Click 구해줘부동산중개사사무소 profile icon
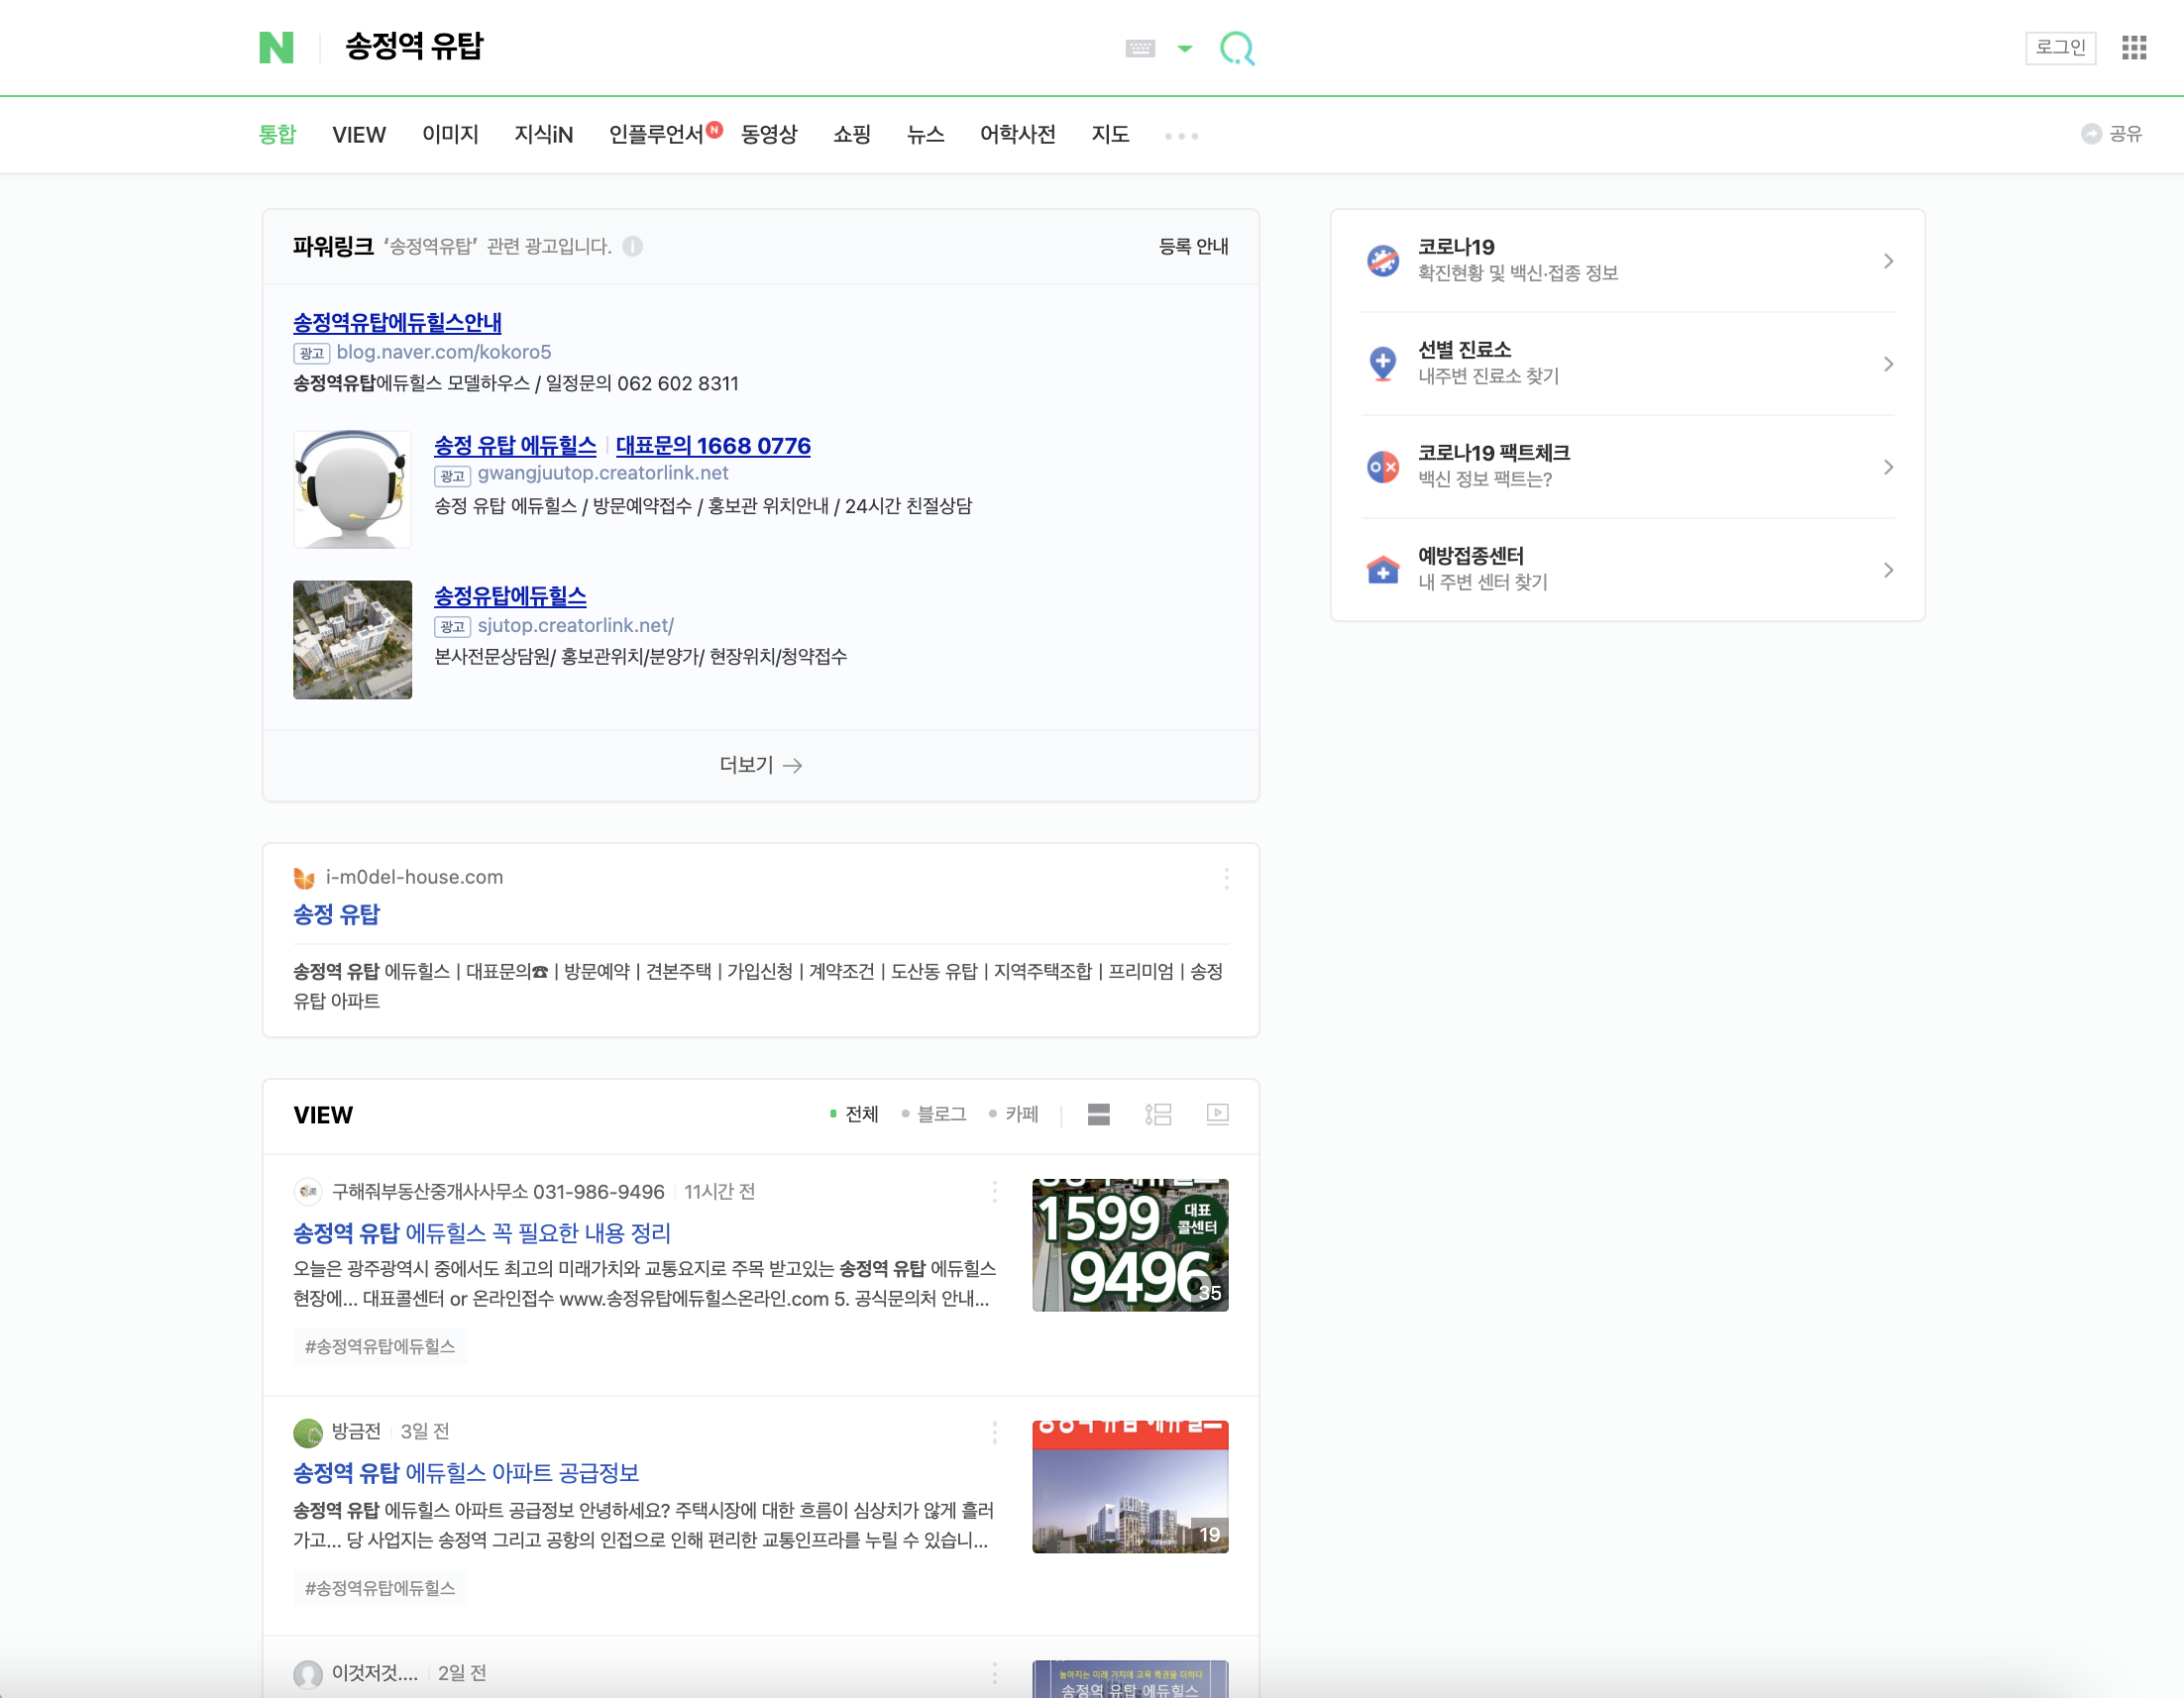This screenshot has height=1698, width=2184. point(307,1191)
